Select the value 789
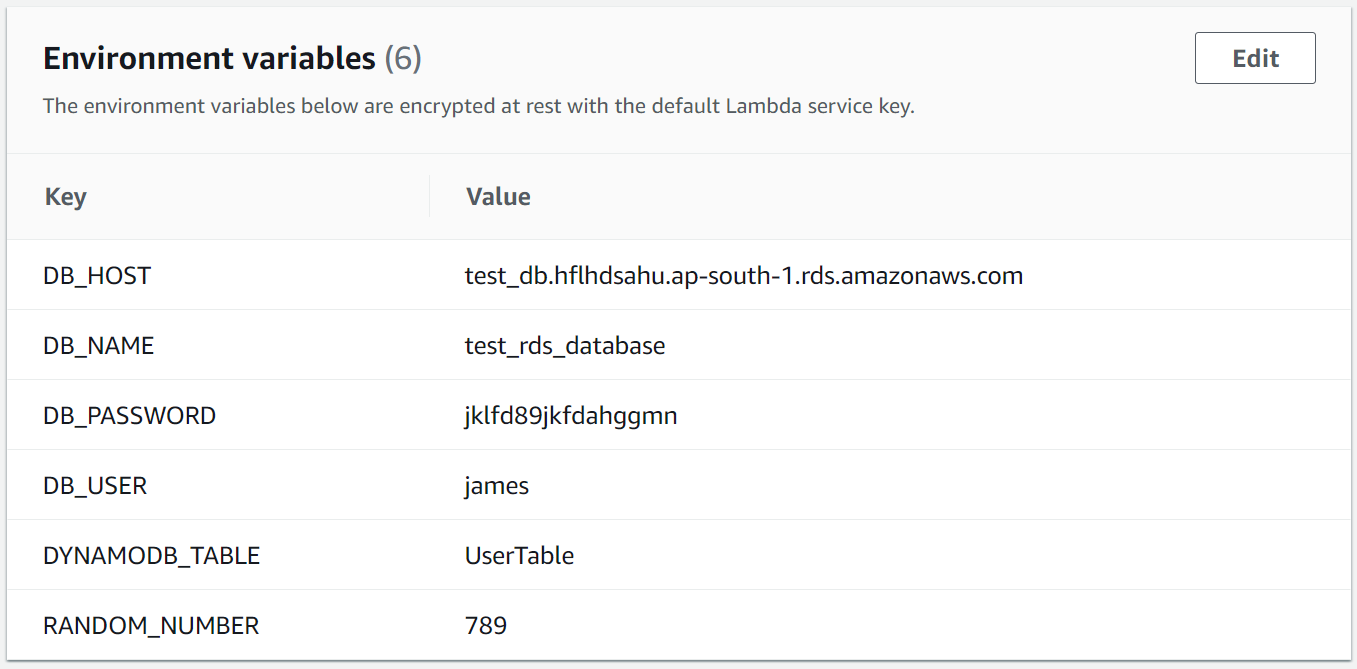This screenshot has height=669, width=1357. tap(487, 625)
